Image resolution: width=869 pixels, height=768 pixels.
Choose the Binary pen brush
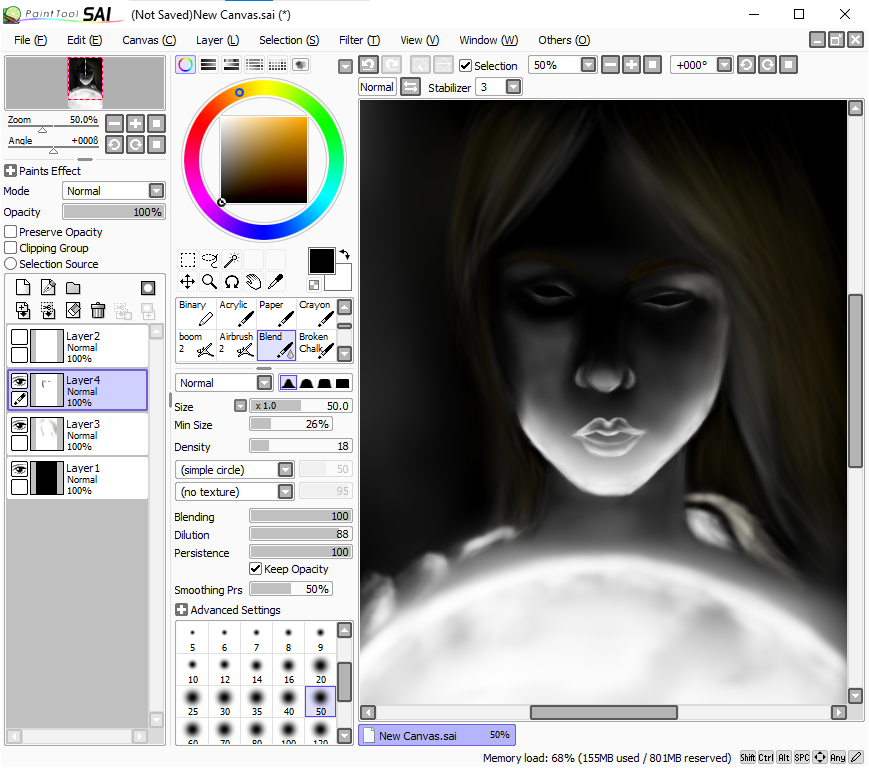[196, 313]
